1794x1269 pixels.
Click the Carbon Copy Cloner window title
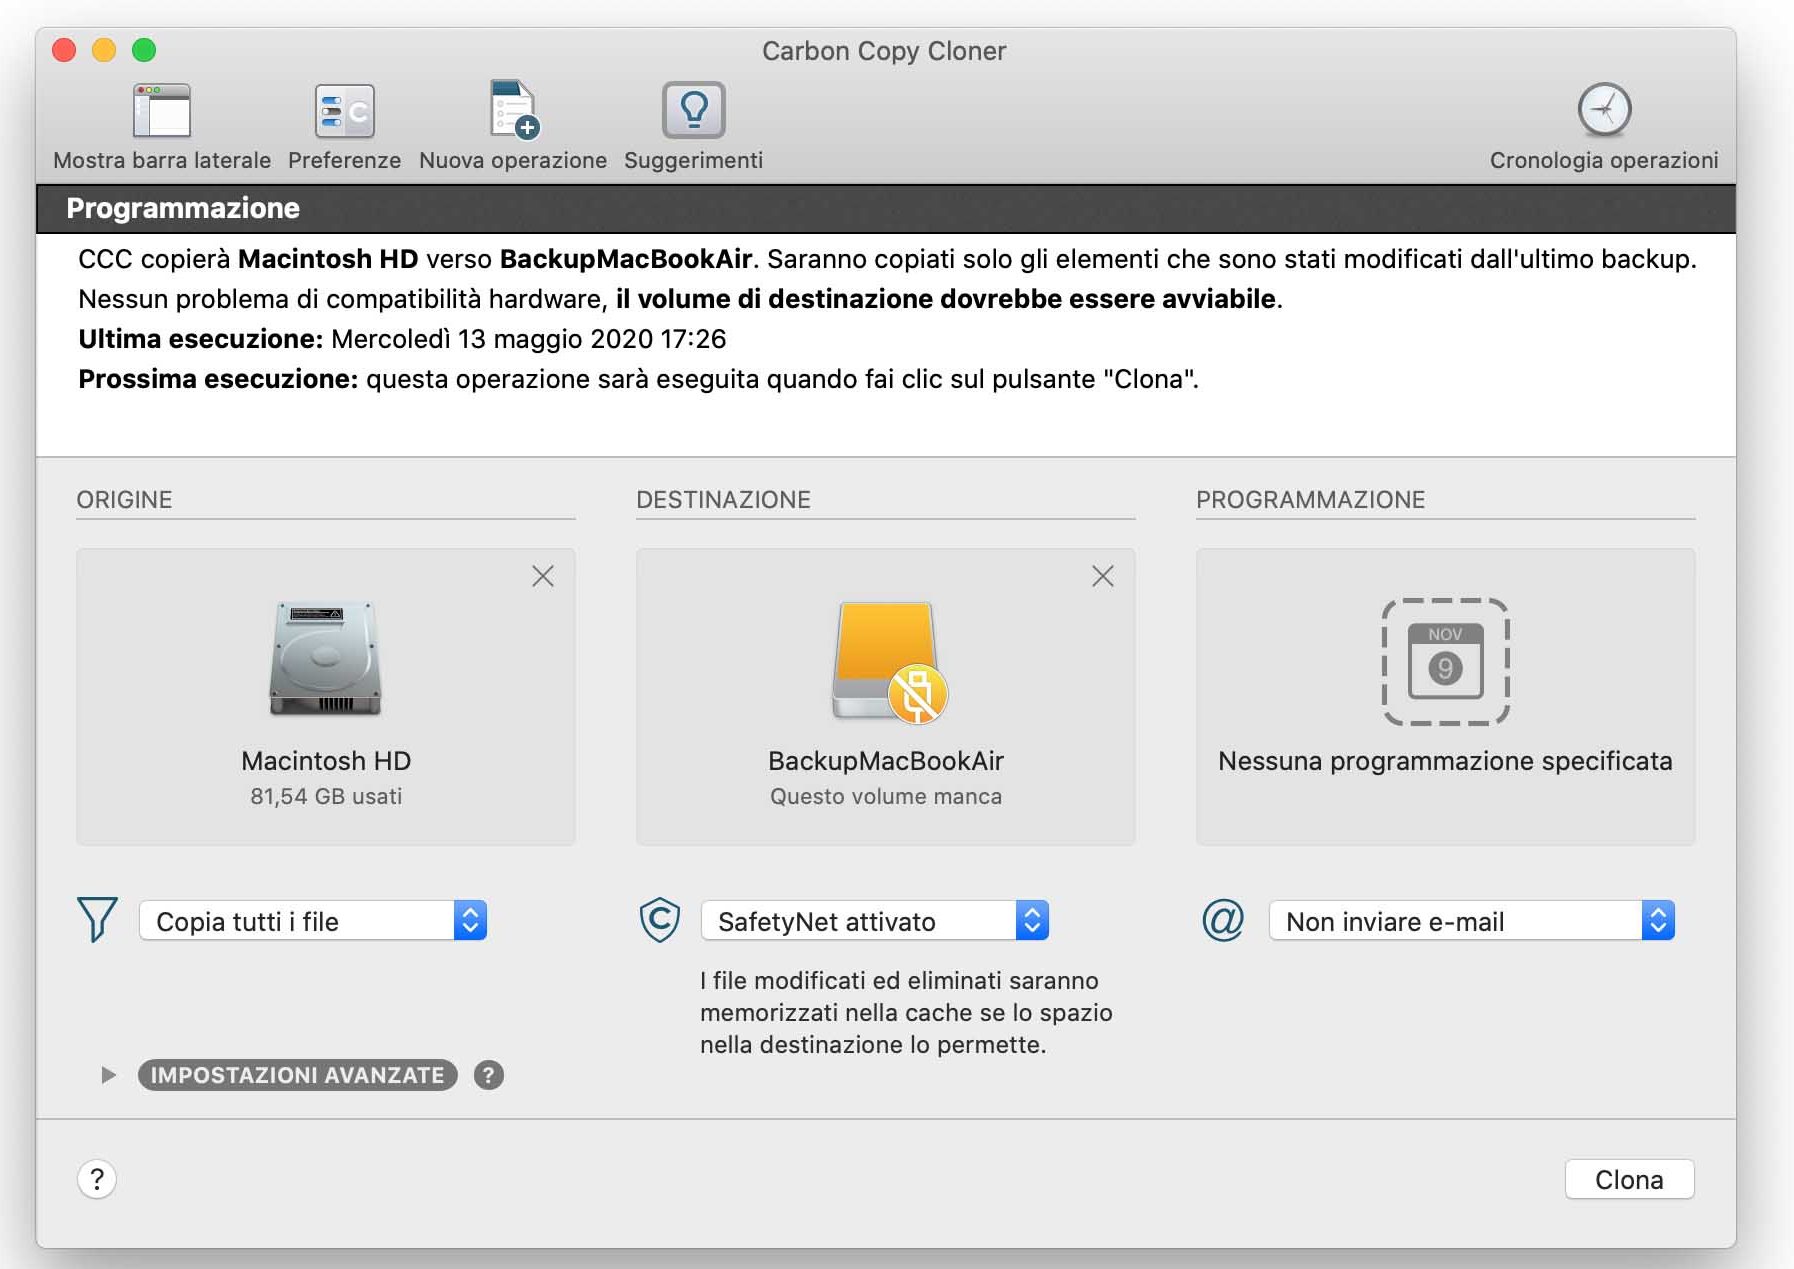pyautogui.click(x=884, y=51)
